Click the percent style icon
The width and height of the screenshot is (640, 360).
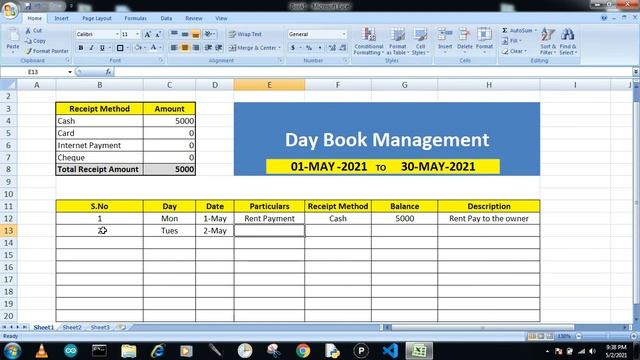pos(309,48)
